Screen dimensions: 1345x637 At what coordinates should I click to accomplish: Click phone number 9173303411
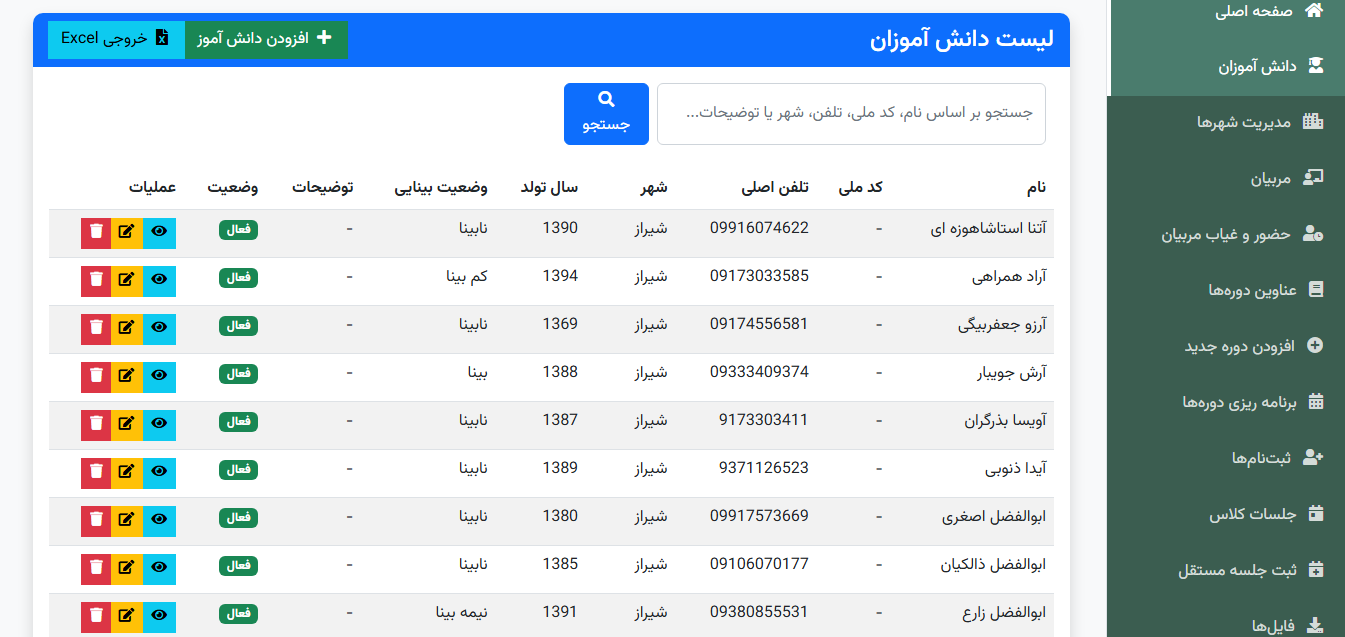pyautogui.click(x=763, y=420)
